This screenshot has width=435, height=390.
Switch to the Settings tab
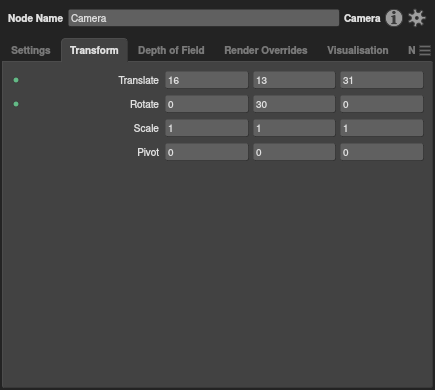pyautogui.click(x=31, y=50)
